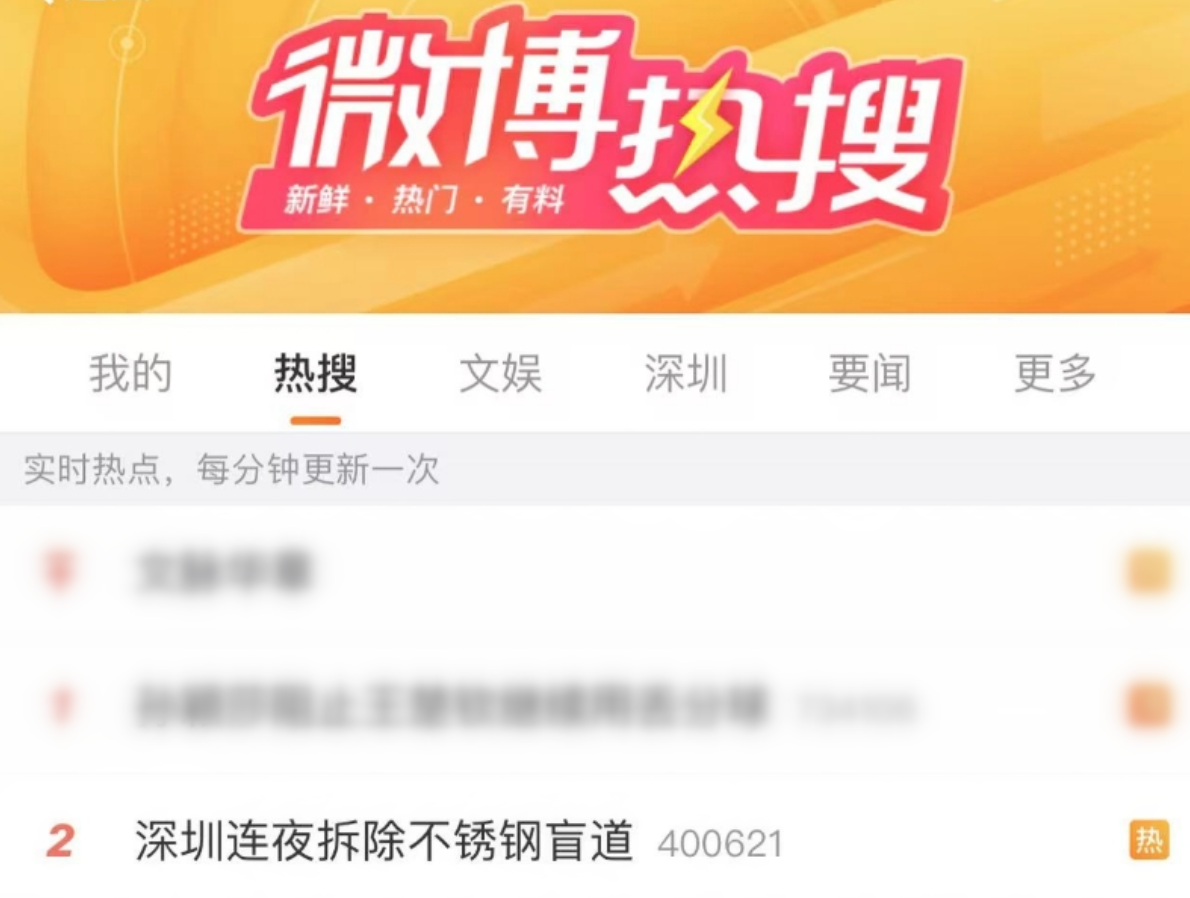Tap the 新鲜·热门·有料 slogan ribbon

(x=424, y=201)
